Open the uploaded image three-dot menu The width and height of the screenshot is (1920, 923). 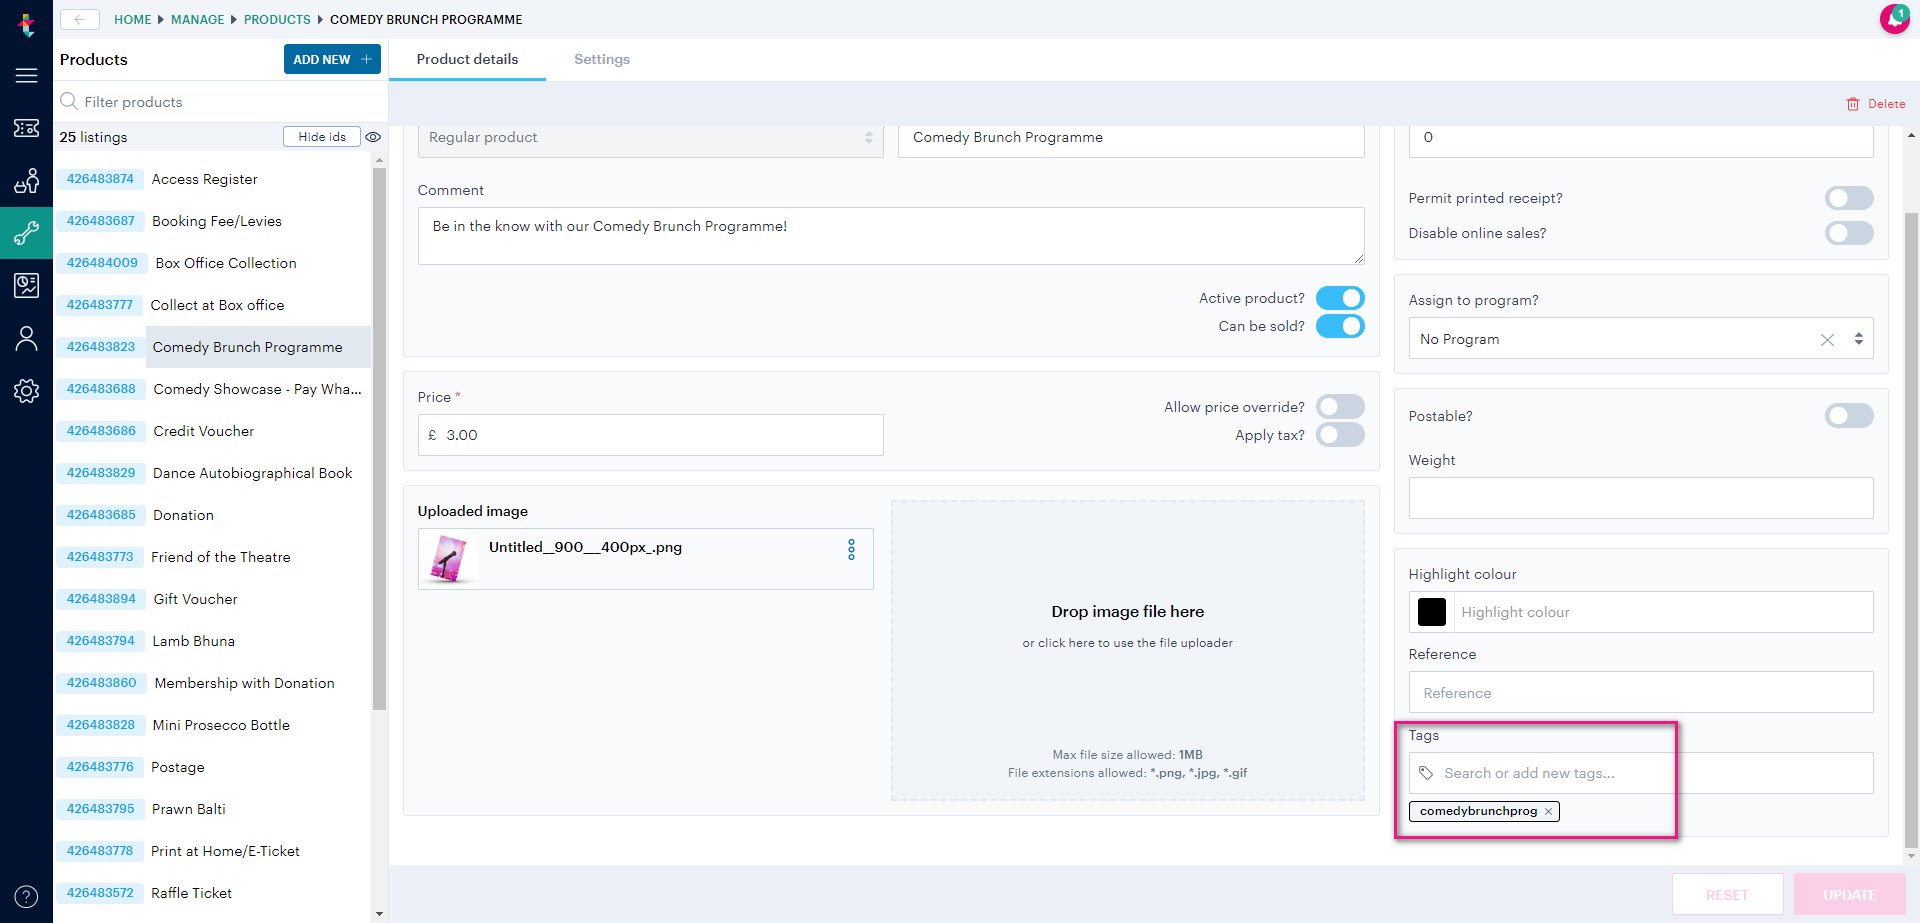point(851,549)
